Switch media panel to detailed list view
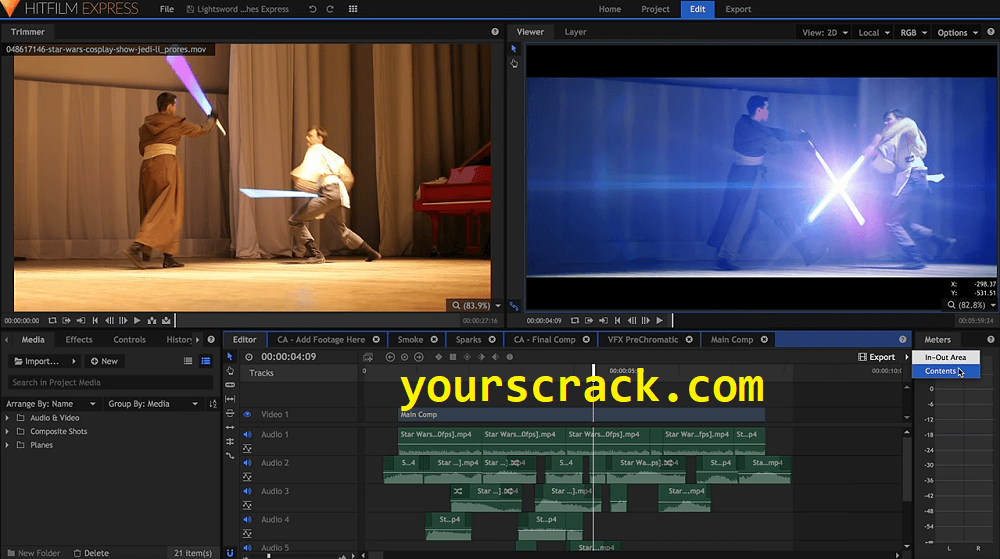 (x=205, y=361)
